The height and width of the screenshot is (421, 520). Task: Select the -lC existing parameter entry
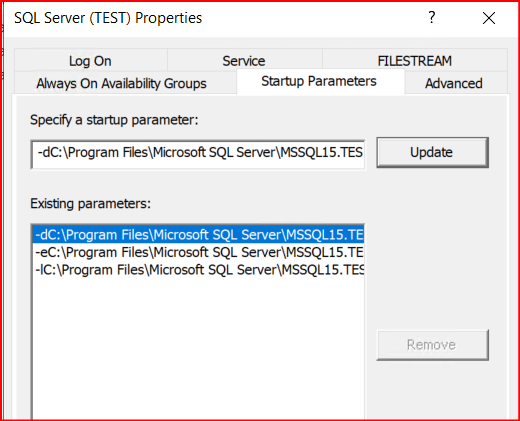199,270
